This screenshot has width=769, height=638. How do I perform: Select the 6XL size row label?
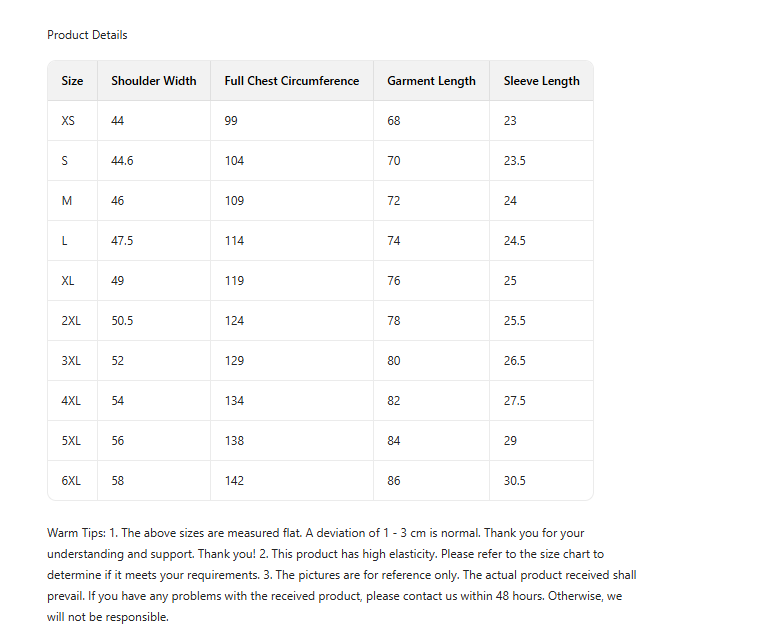[71, 481]
